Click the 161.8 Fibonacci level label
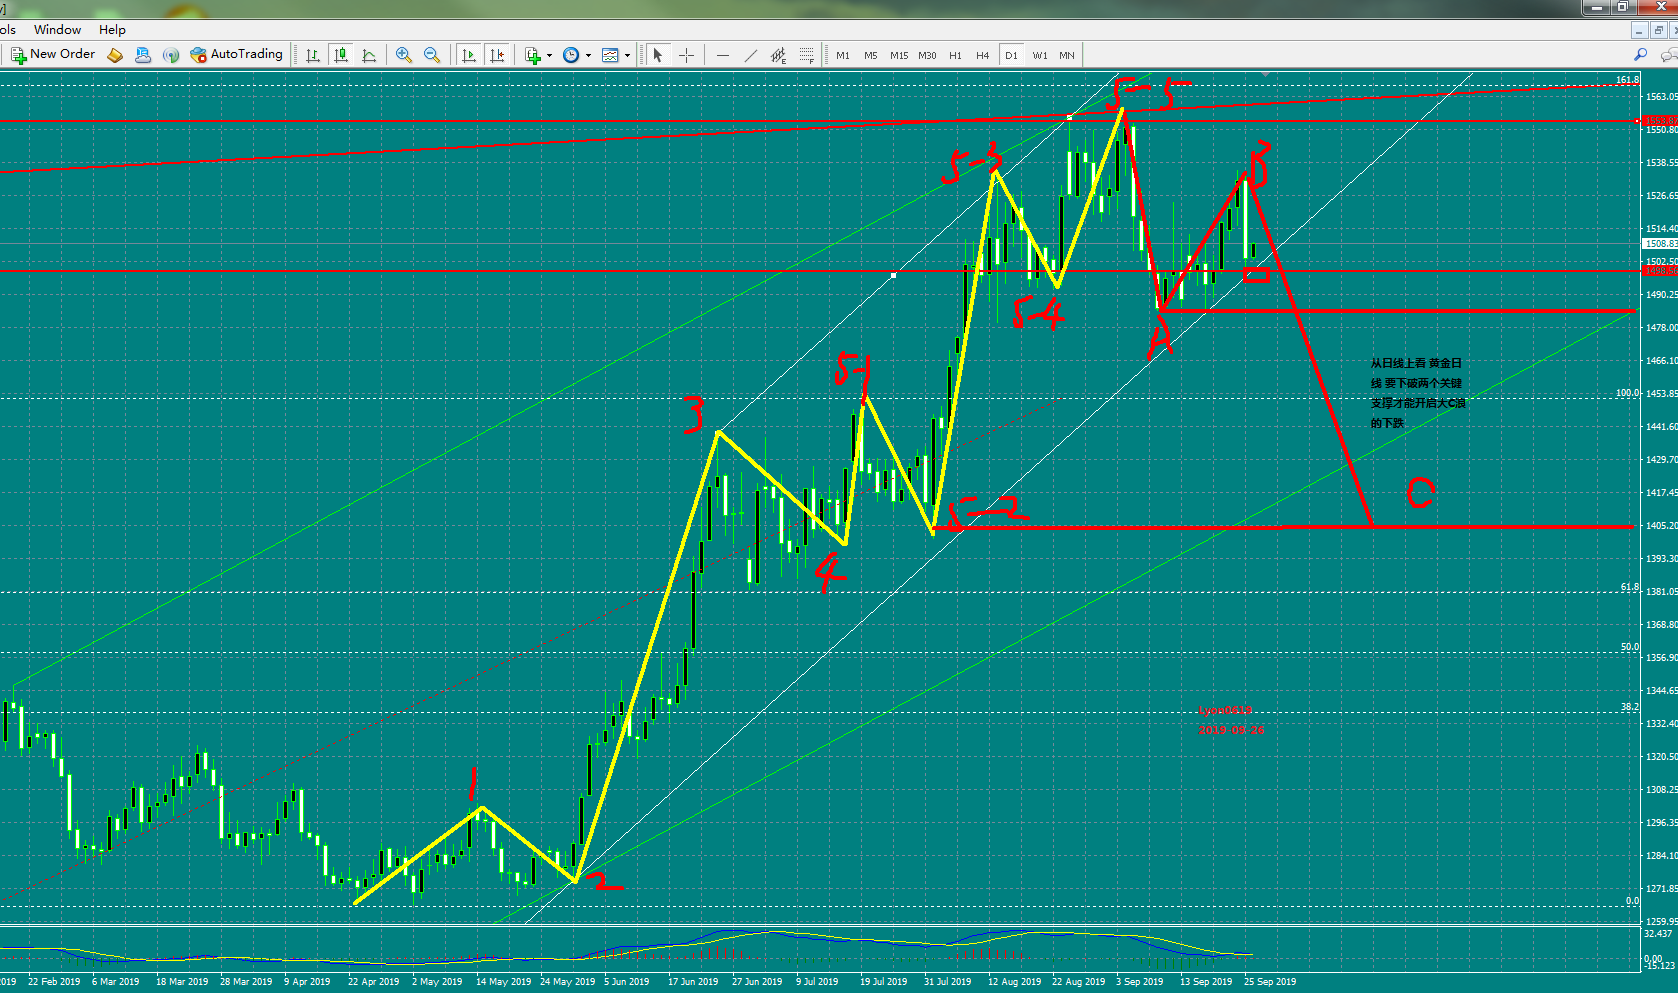 1627,80
